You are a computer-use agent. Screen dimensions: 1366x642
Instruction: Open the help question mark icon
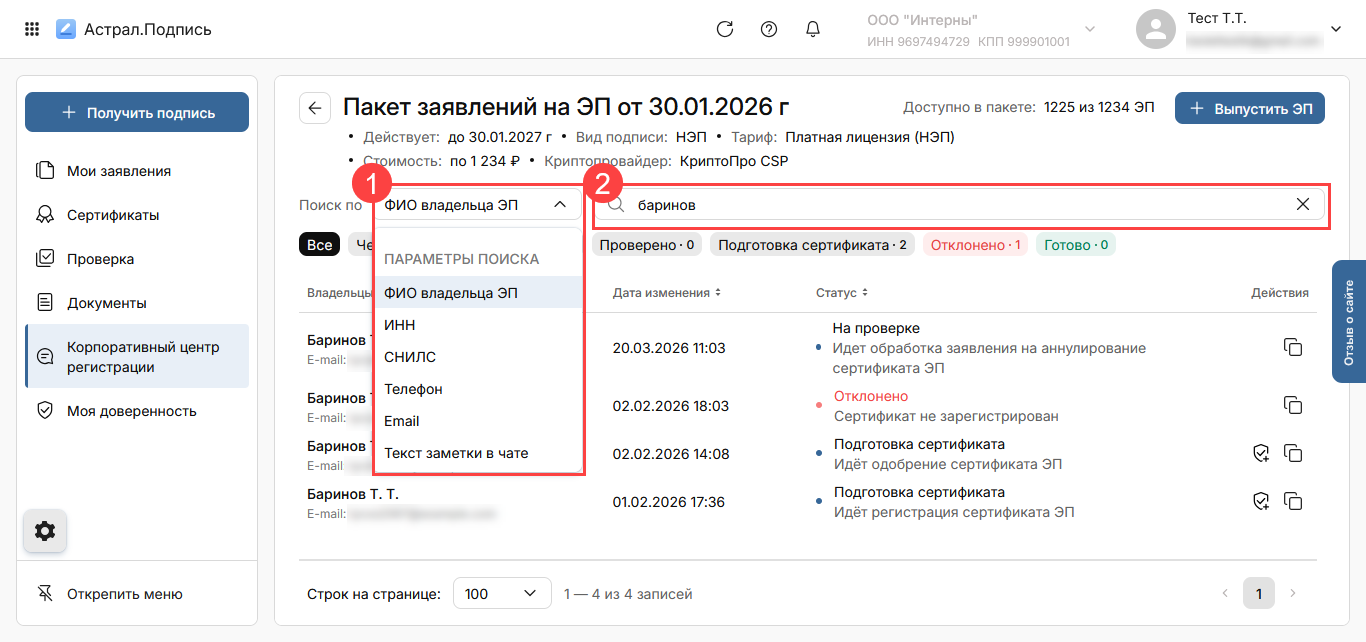coord(769,29)
